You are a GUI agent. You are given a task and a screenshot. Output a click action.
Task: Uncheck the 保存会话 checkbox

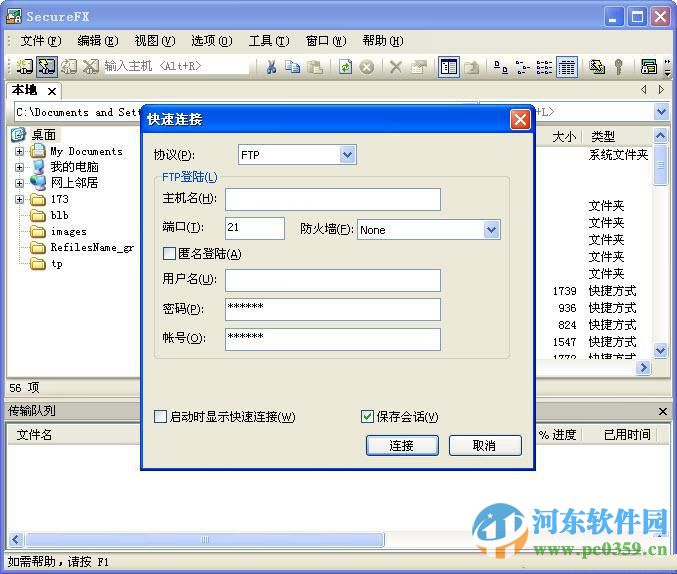click(x=367, y=417)
